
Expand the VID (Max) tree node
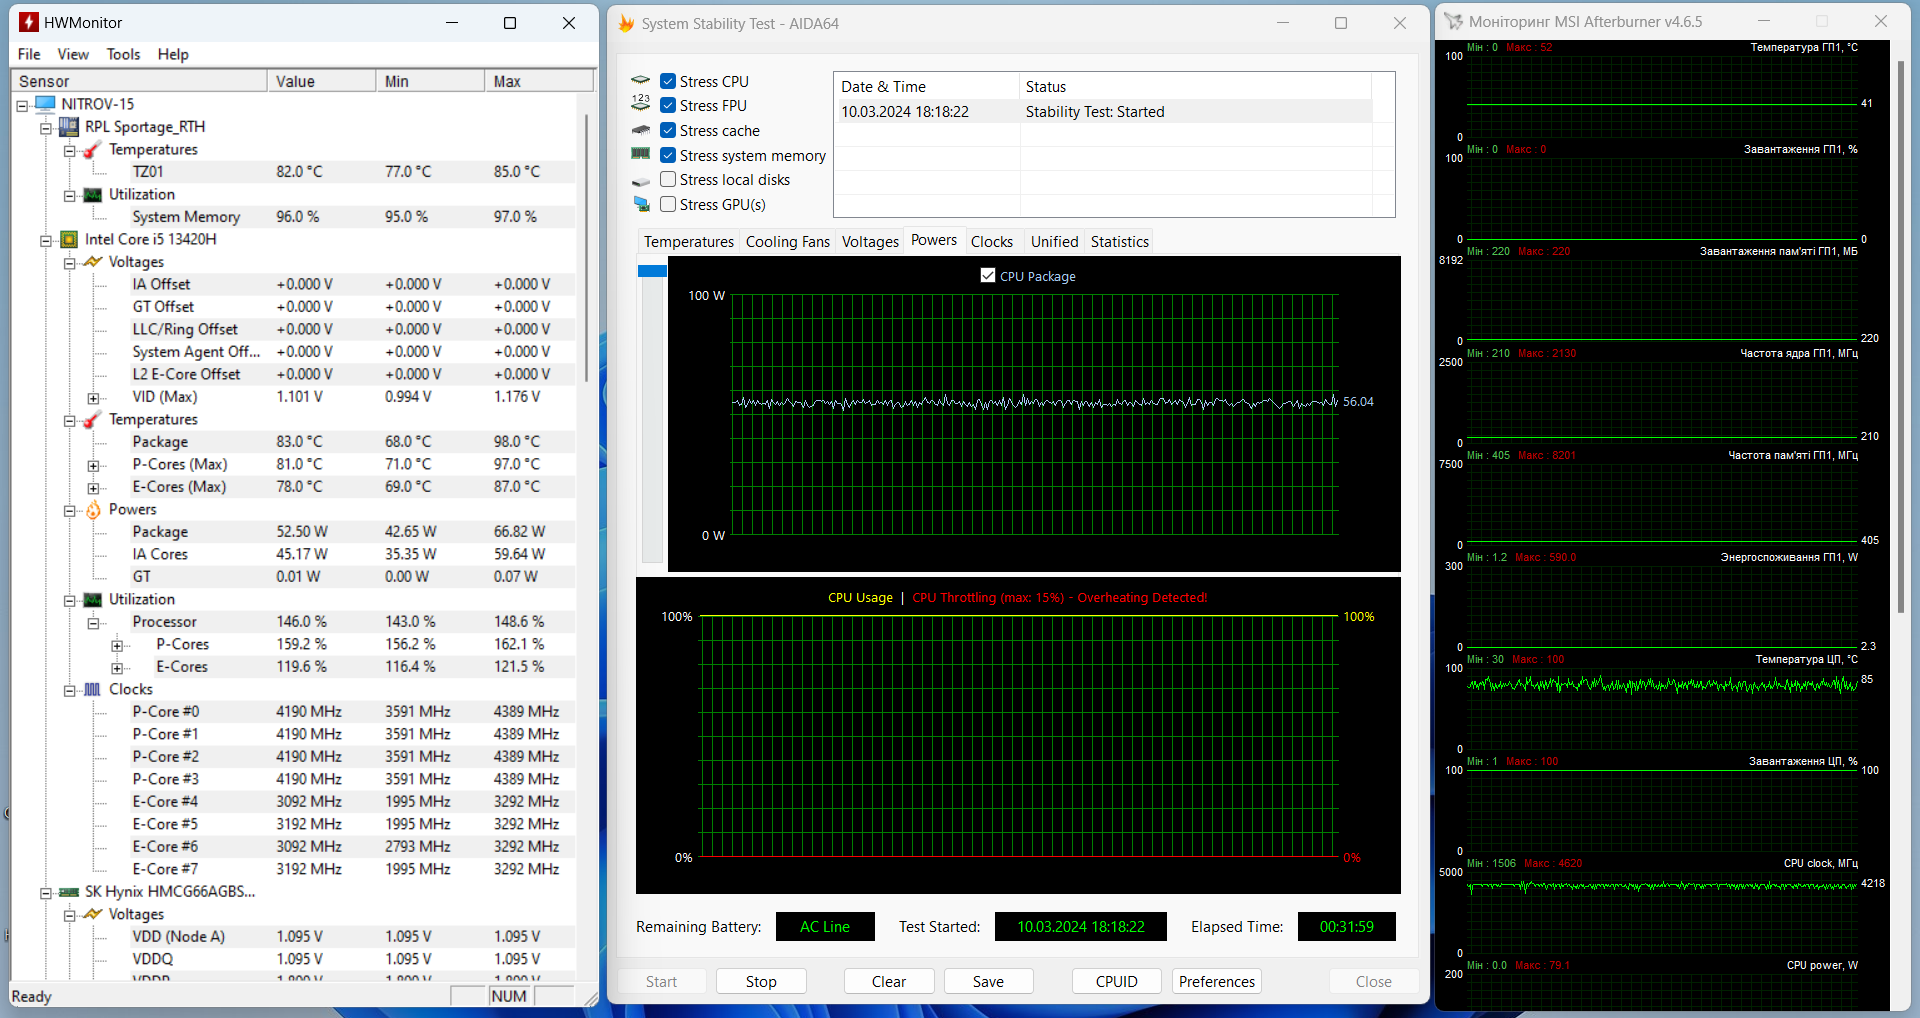[x=93, y=398]
